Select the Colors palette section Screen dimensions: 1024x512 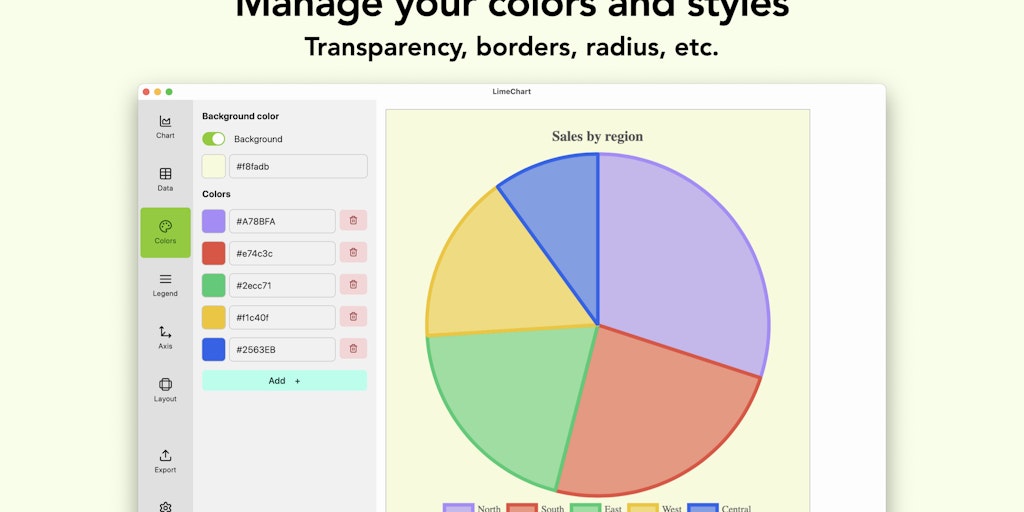pos(165,232)
